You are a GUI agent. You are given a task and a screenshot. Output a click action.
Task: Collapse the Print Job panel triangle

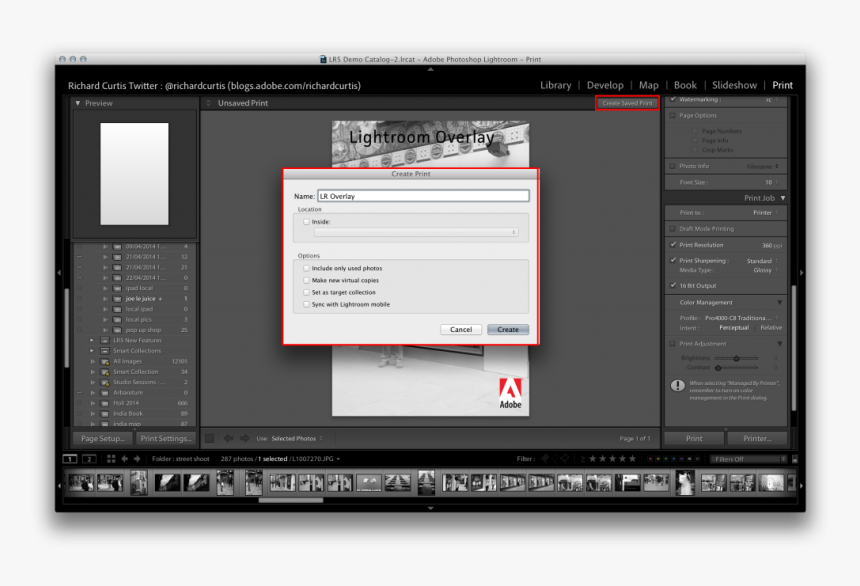tap(783, 198)
